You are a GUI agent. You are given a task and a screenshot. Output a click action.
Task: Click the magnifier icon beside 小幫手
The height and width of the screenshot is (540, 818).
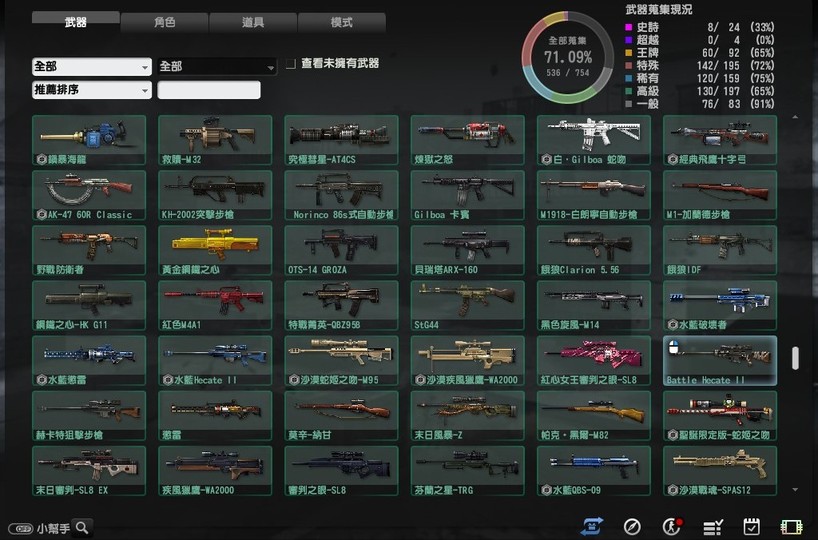pos(83,527)
